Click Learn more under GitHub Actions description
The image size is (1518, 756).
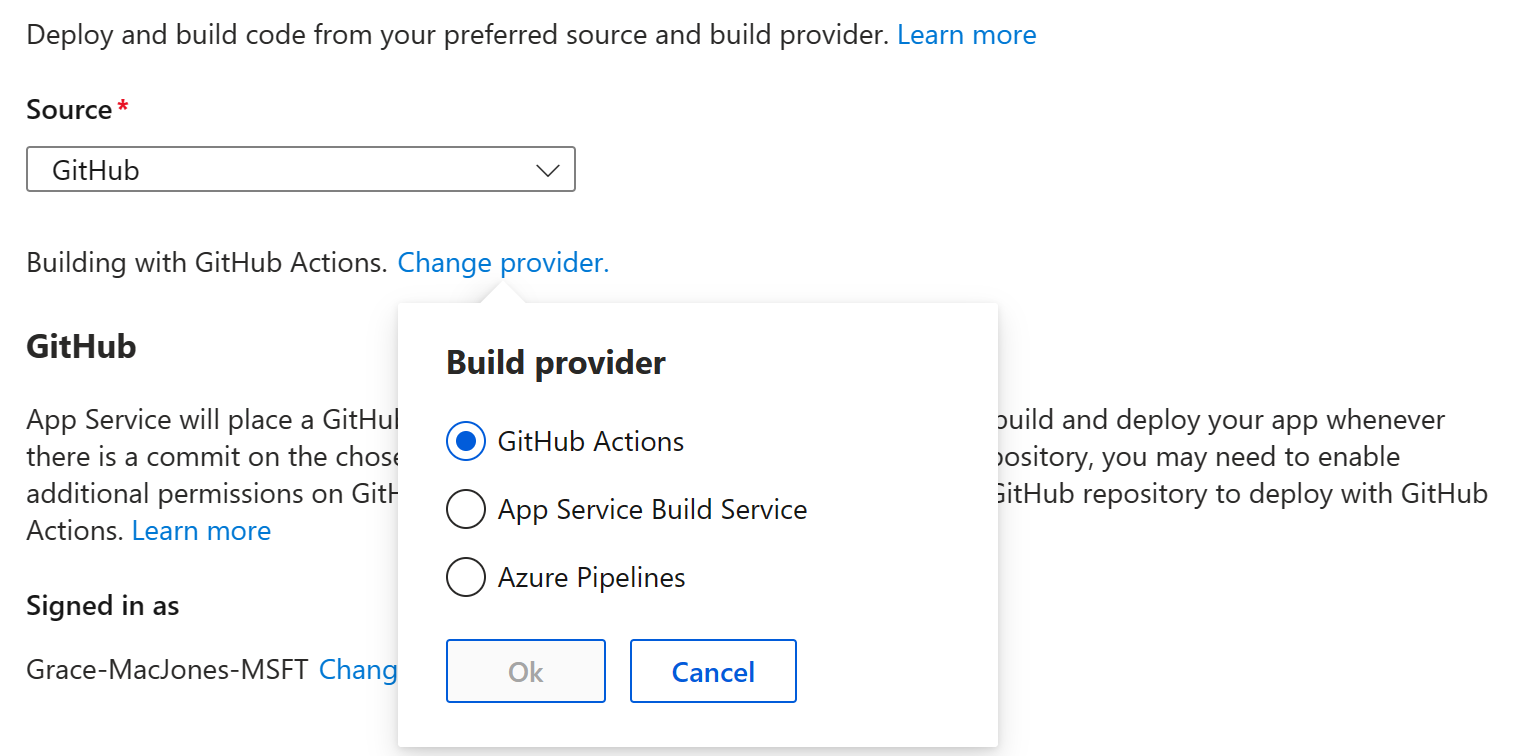[201, 530]
